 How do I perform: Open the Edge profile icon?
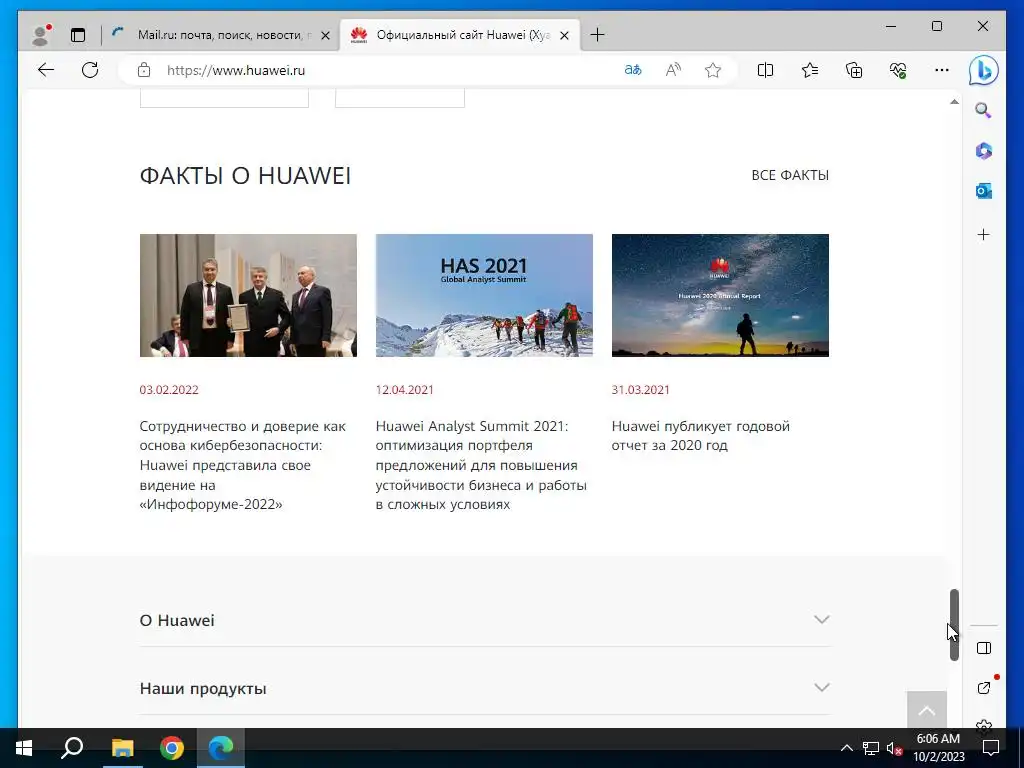42,35
